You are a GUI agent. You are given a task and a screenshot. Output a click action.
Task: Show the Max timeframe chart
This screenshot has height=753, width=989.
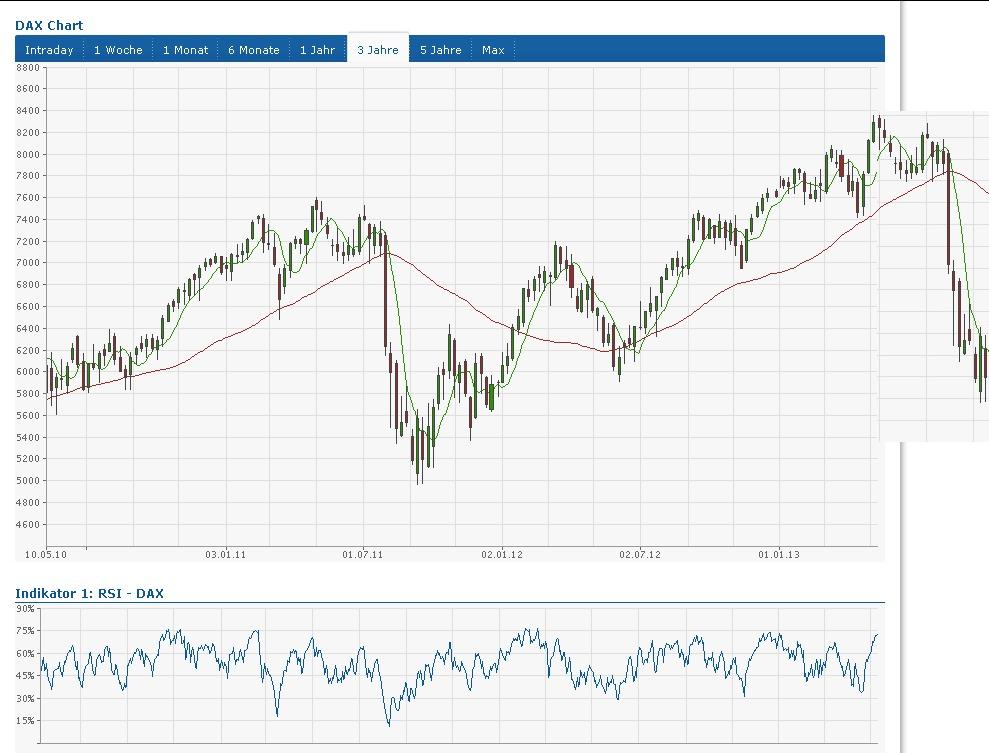[x=493, y=50]
